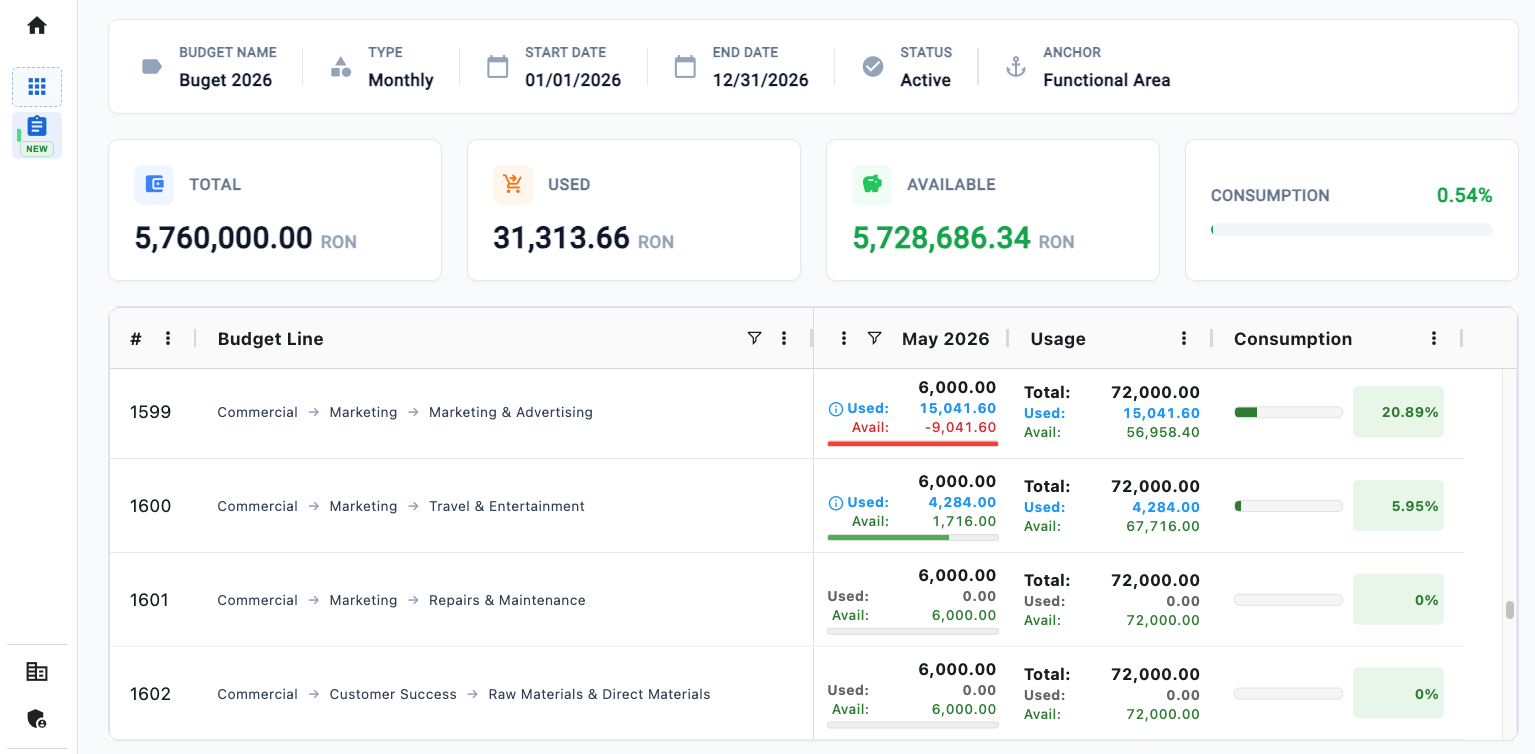
Task: Click the 0% badge on row 1601
Action: pos(1398,600)
